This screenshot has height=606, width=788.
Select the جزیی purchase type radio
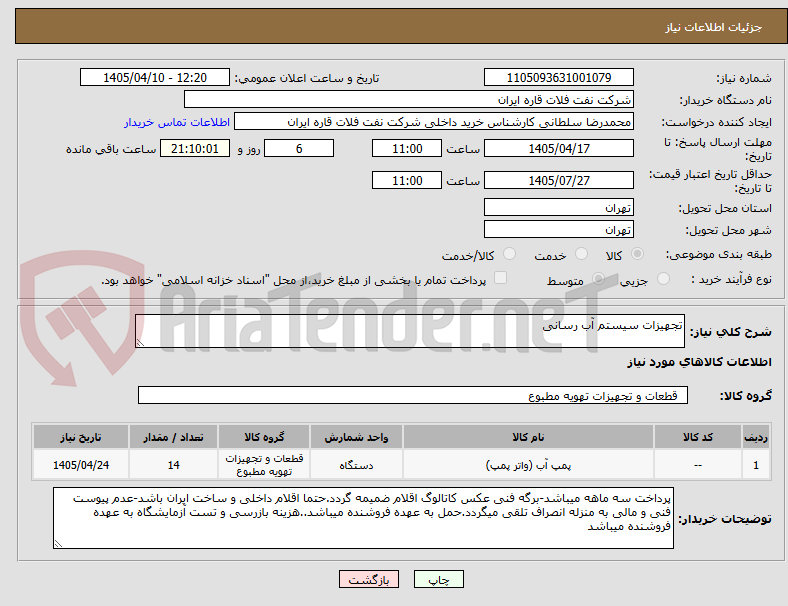click(x=663, y=278)
